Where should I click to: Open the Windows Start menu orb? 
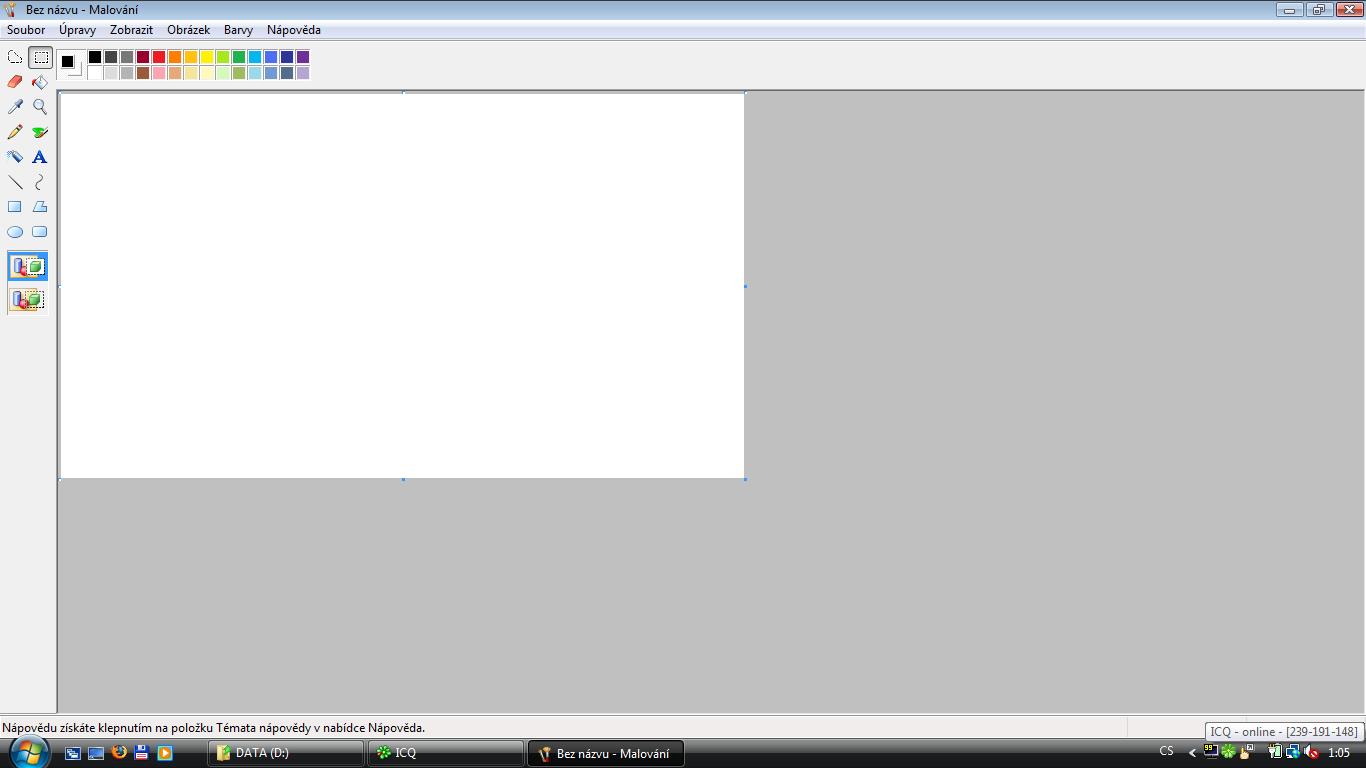pyautogui.click(x=28, y=752)
